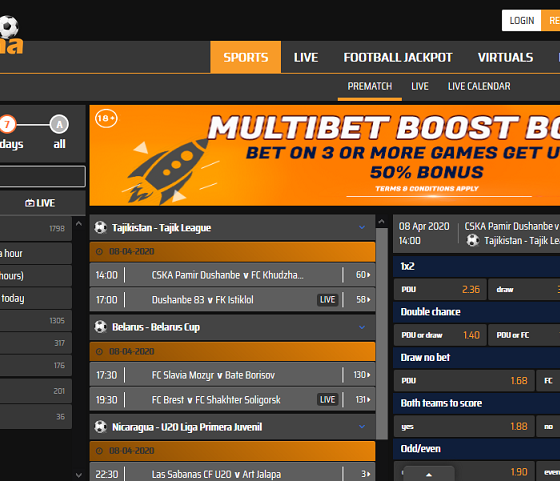Image resolution: width=560 pixels, height=481 pixels.
Task: Click the LOGIN button
Action: [521, 21]
